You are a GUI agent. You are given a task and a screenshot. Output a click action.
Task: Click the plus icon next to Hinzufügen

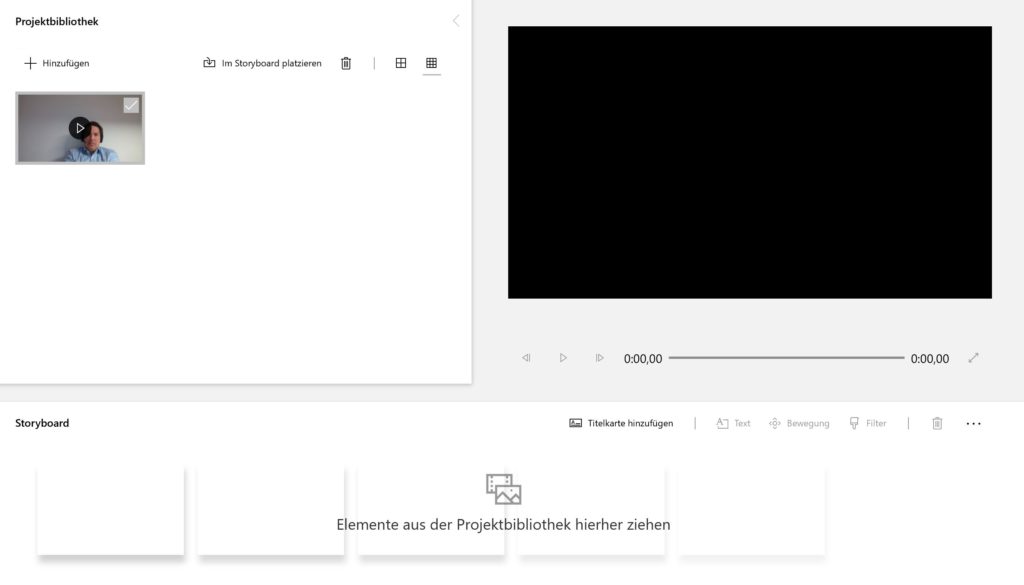click(30, 63)
